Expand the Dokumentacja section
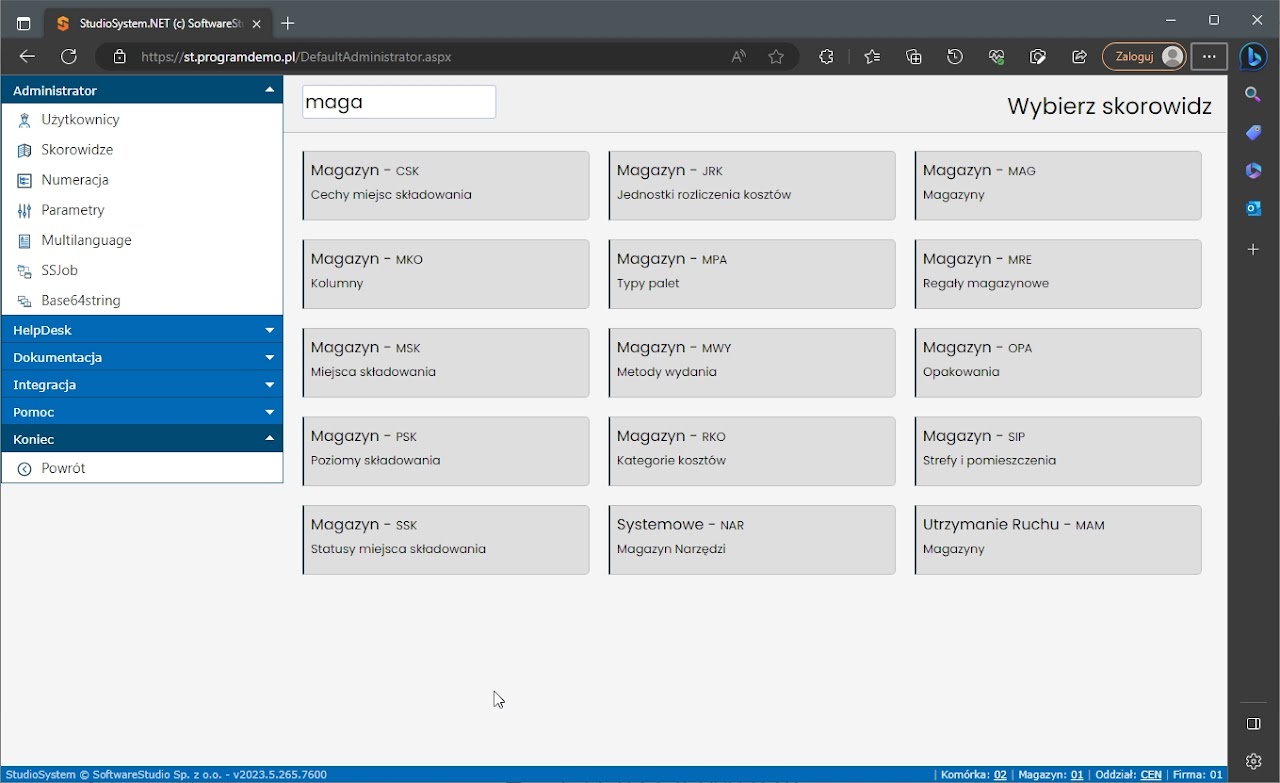The image size is (1280, 783). tap(269, 357)
